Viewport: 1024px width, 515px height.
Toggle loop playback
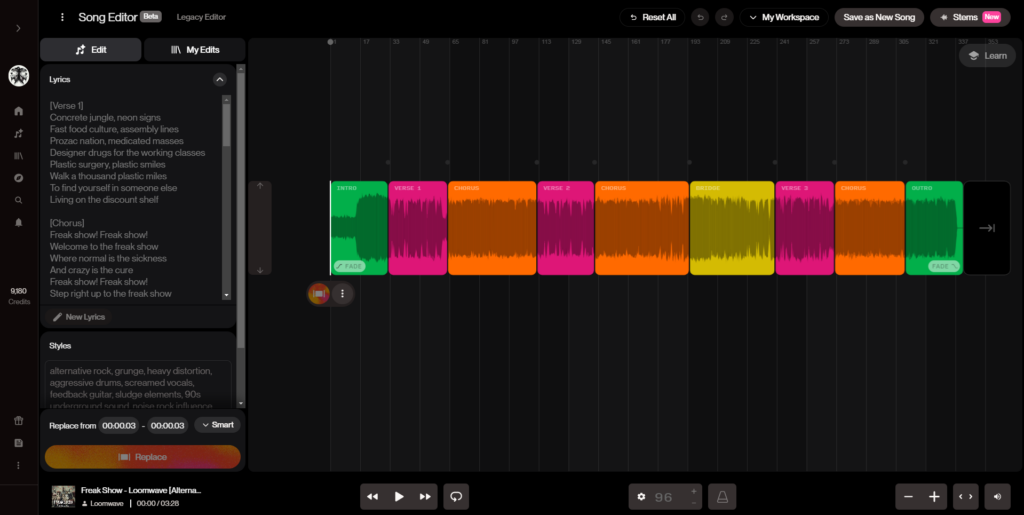pos(456,497)
